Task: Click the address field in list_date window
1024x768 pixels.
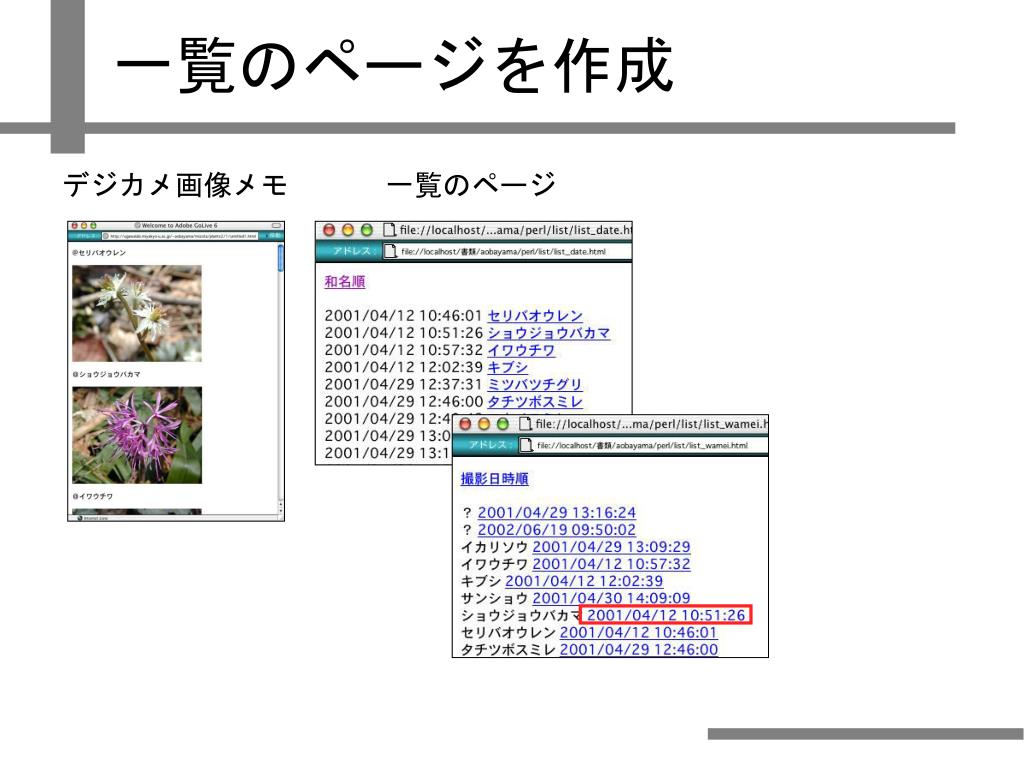Action: pos(506,251)
